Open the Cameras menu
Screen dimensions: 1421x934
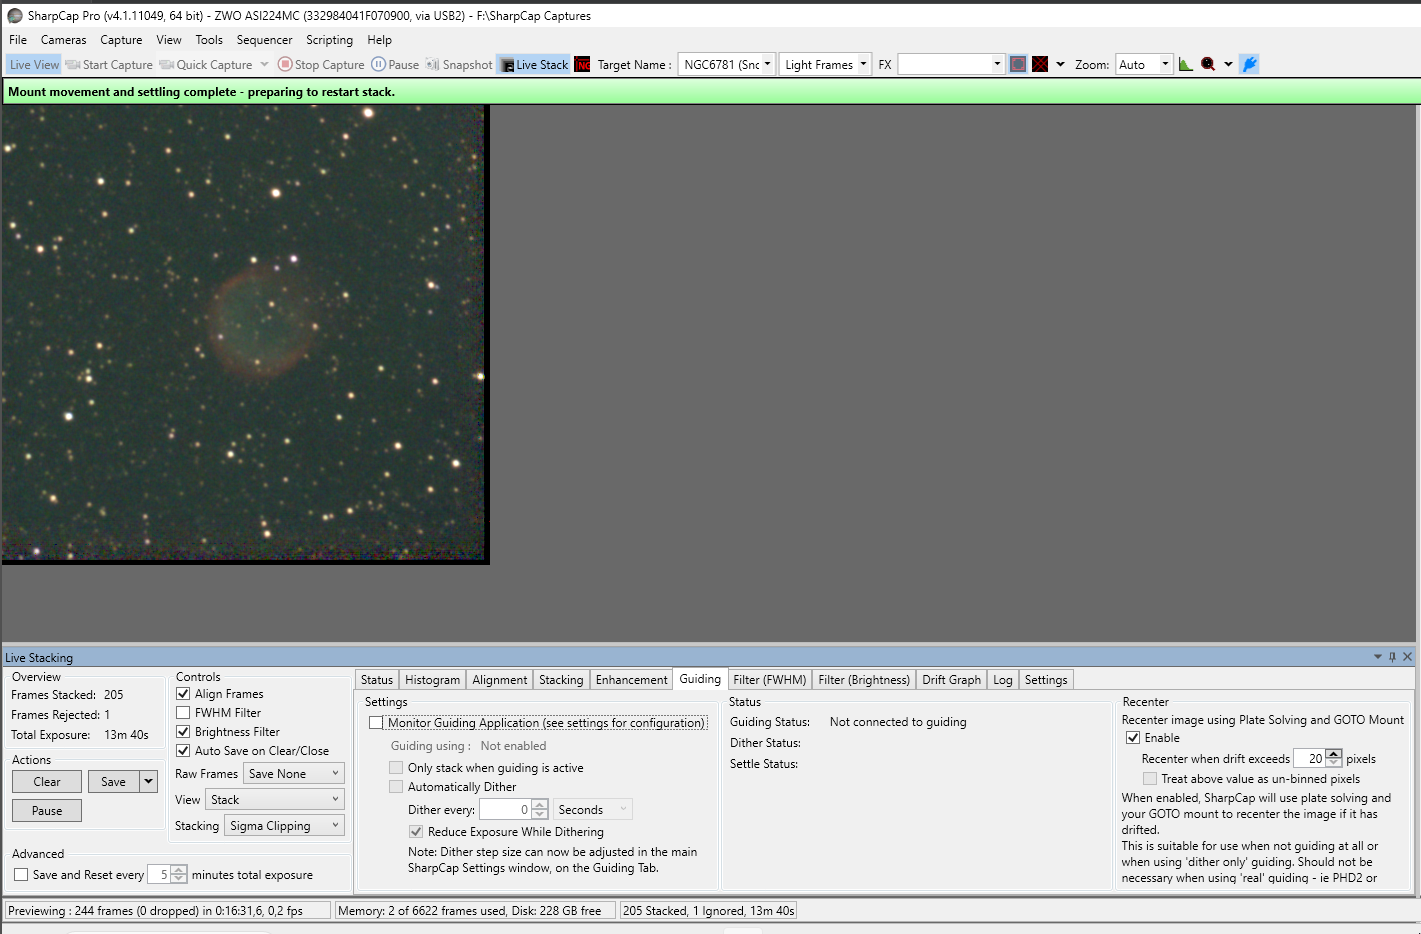[x=64, y=40]
